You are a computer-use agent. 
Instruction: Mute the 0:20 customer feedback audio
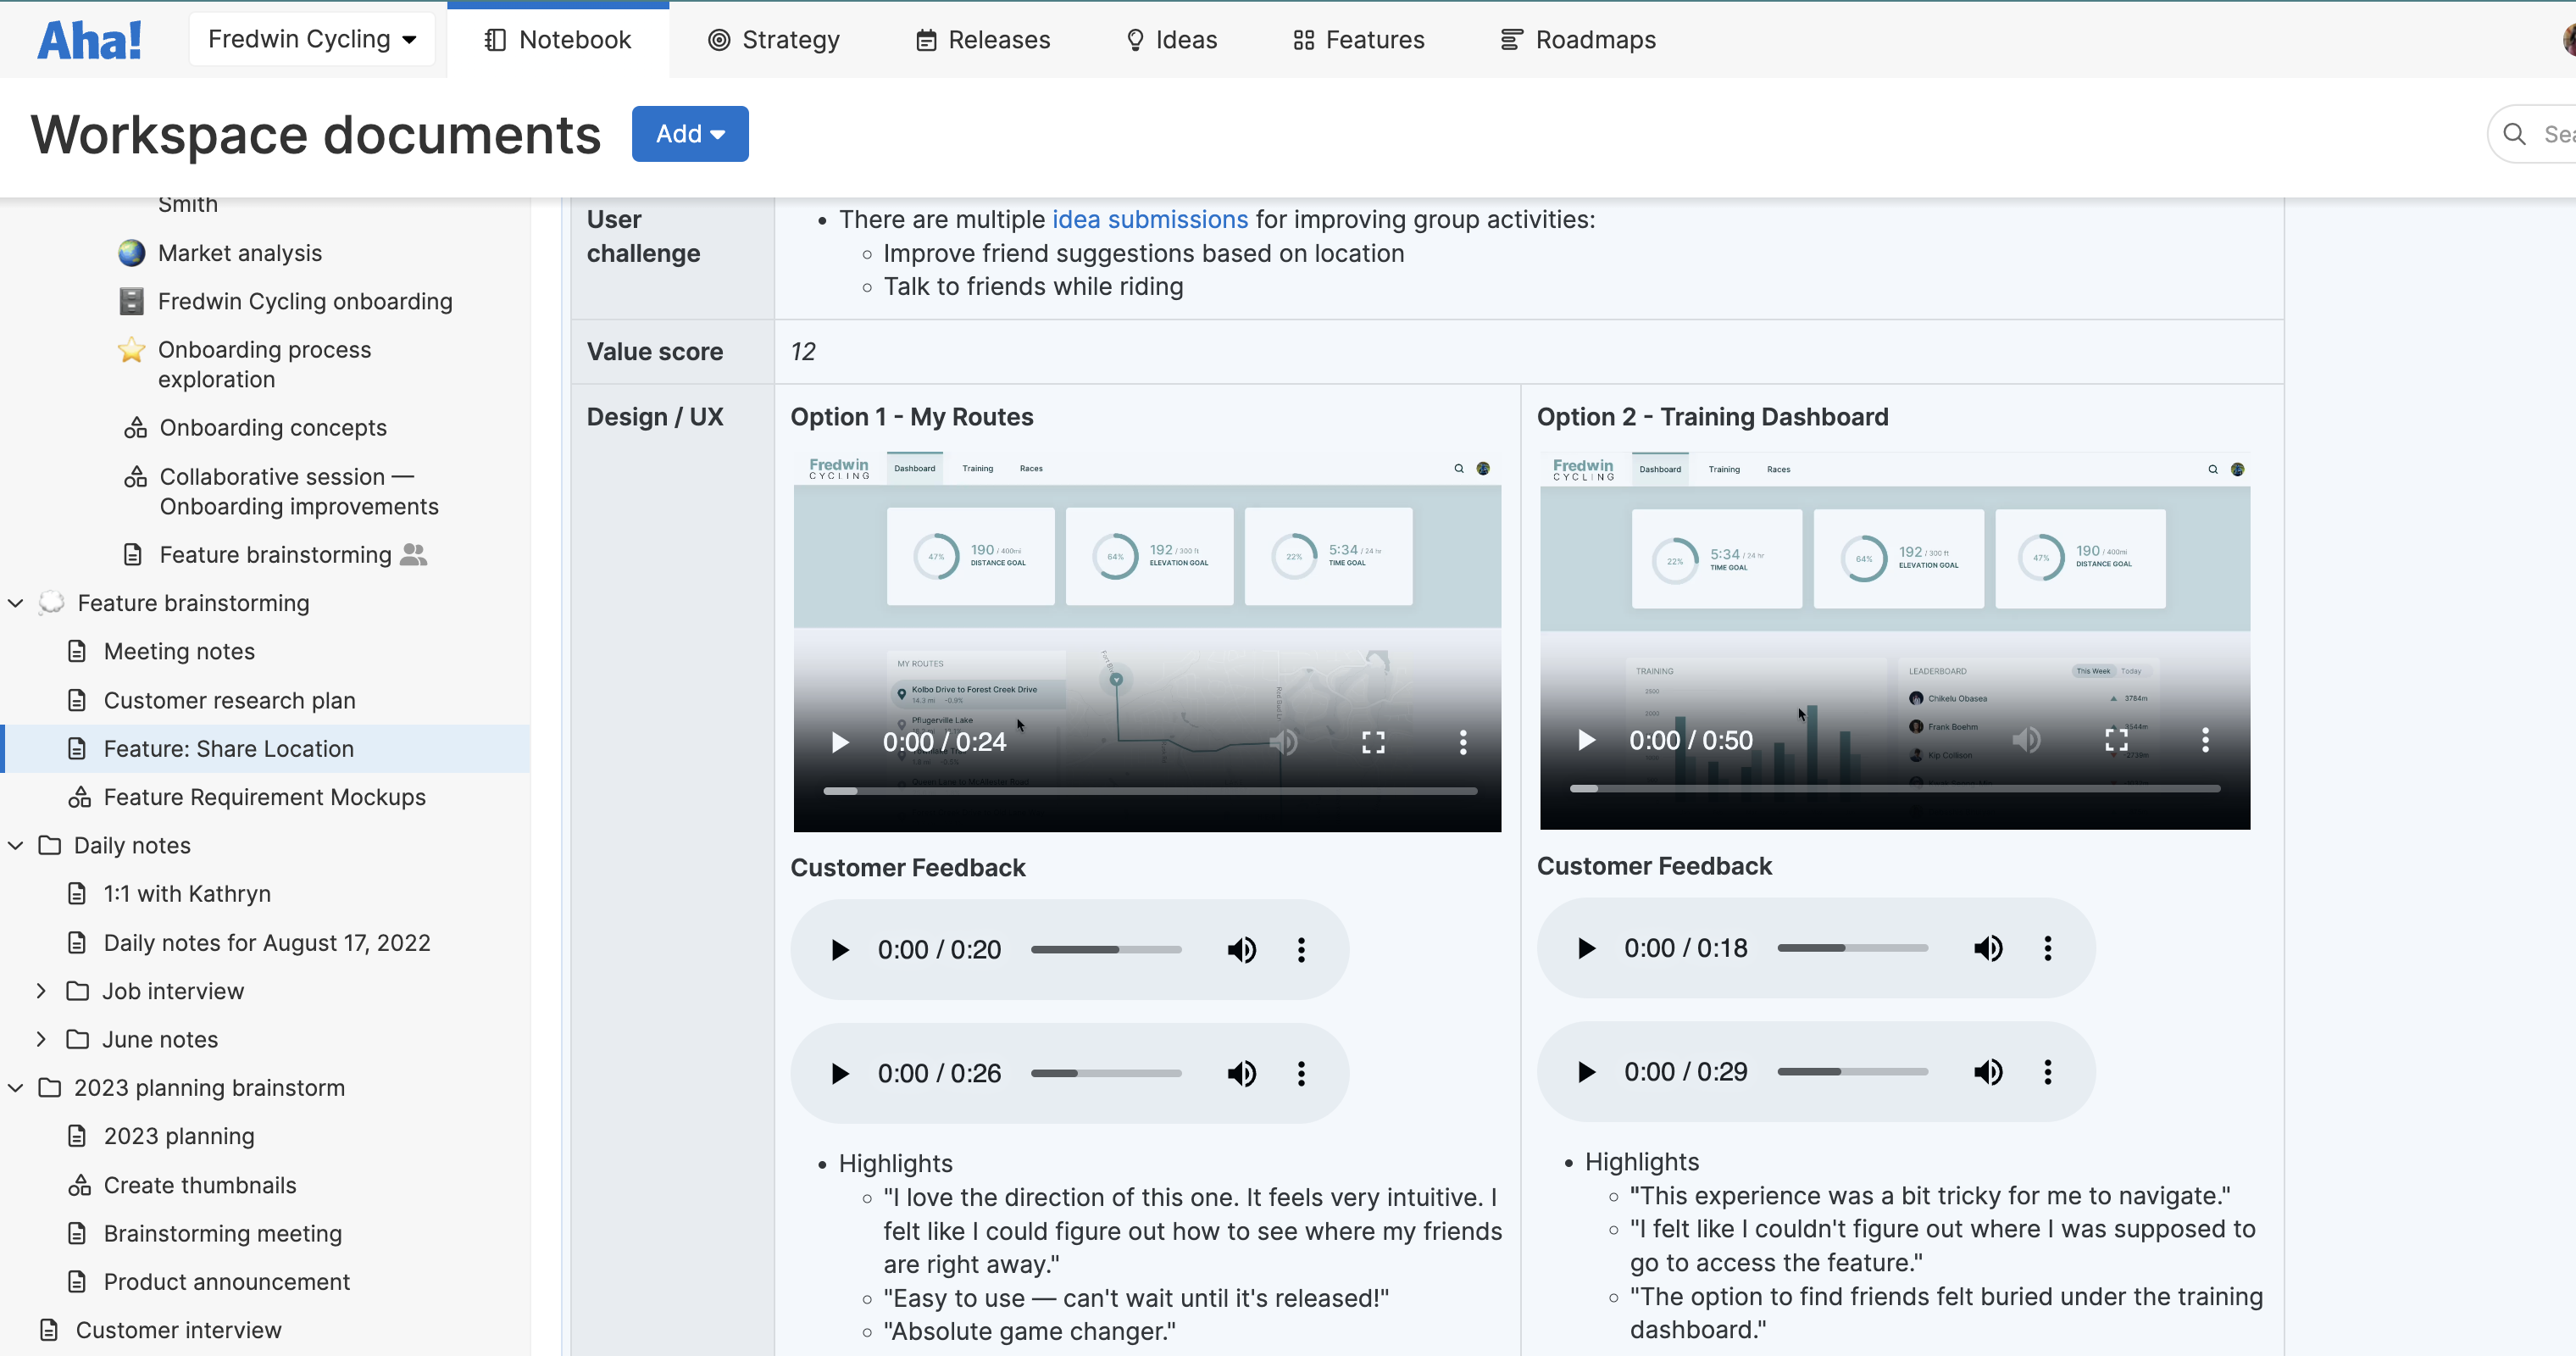1241,950
